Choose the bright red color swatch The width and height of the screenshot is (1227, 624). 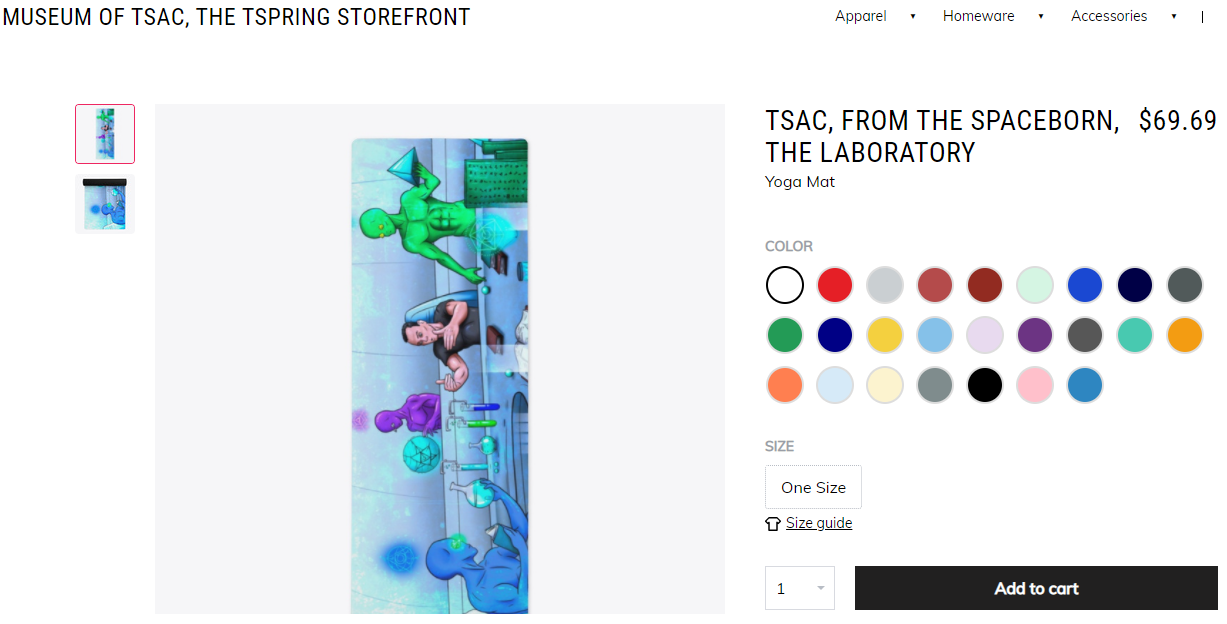pyautogui.click(x=835, y=285)
